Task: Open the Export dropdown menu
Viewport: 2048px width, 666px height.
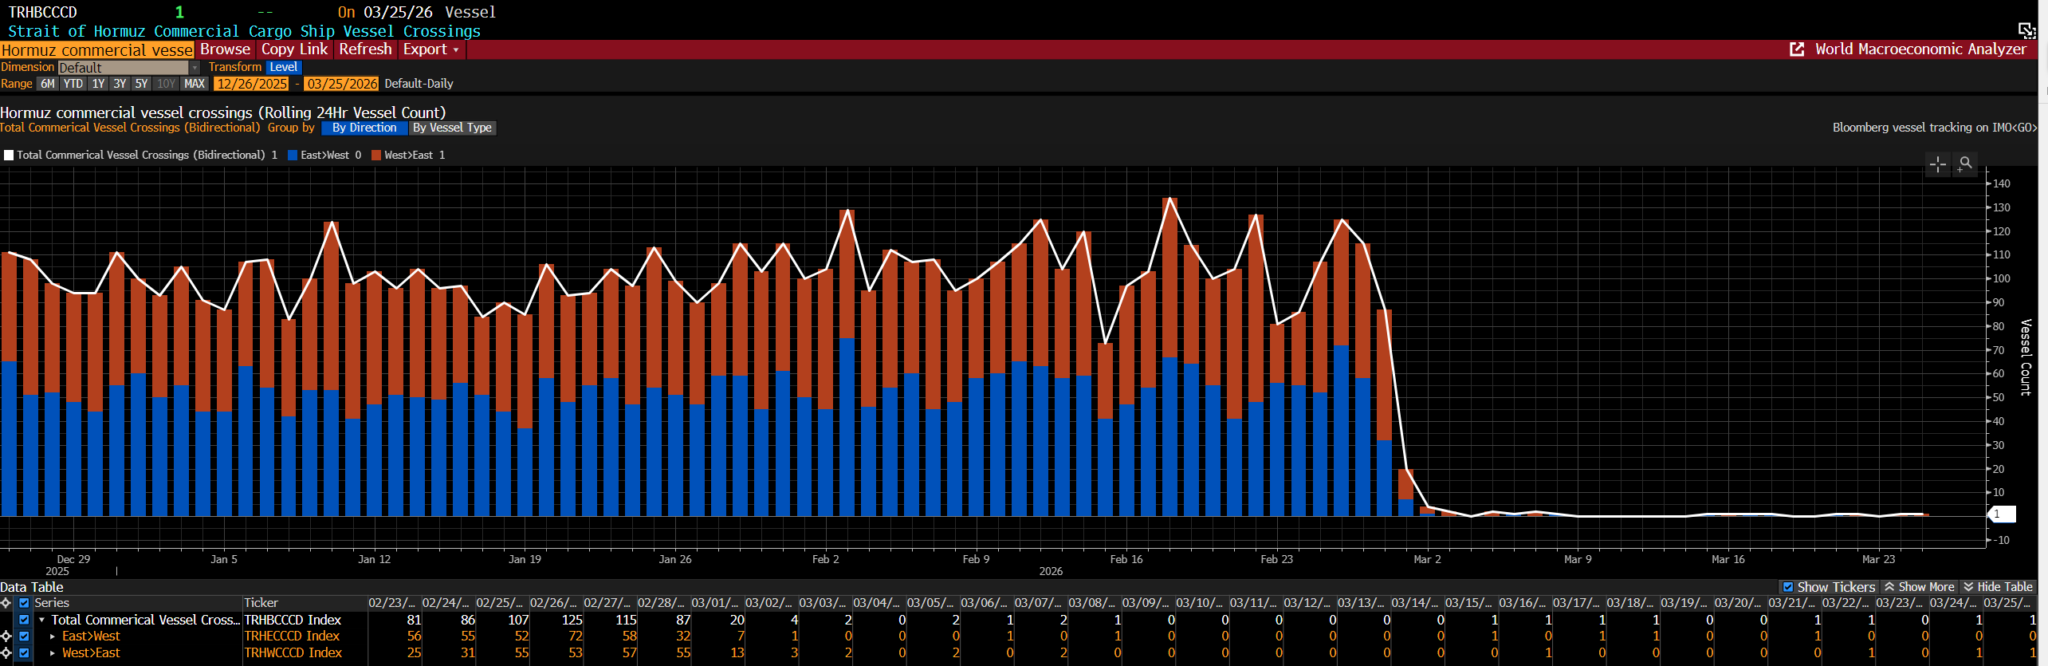Action: [x=431, y=49]
